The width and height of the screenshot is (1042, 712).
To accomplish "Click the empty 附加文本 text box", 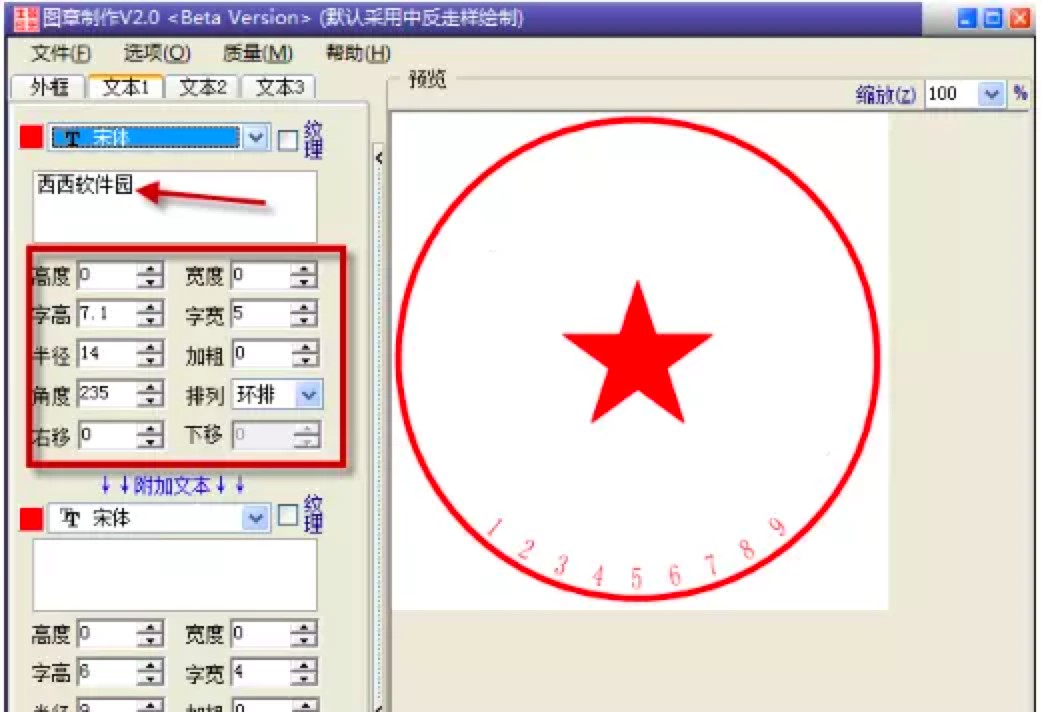I will [175, 575].
